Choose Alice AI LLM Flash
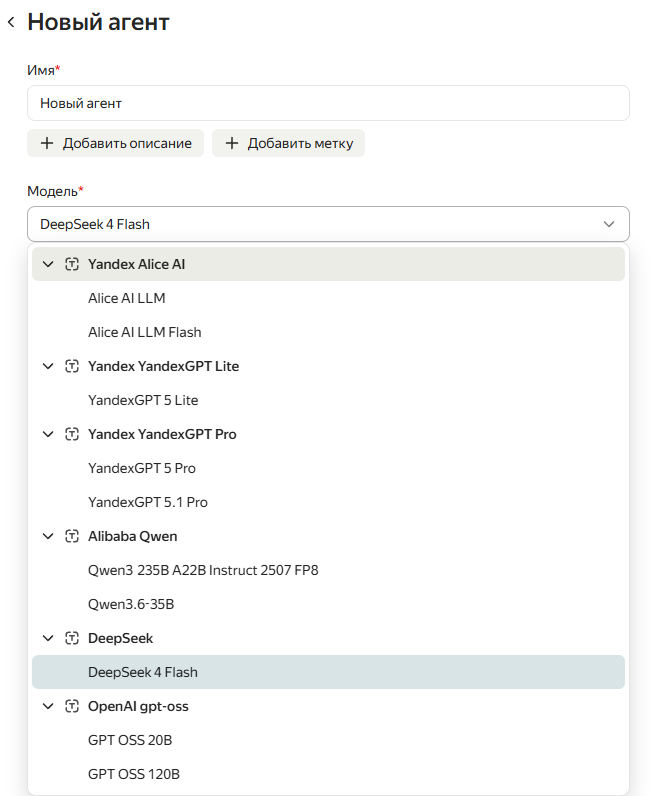Screen dimensions: 653x796 pos(328,332)
